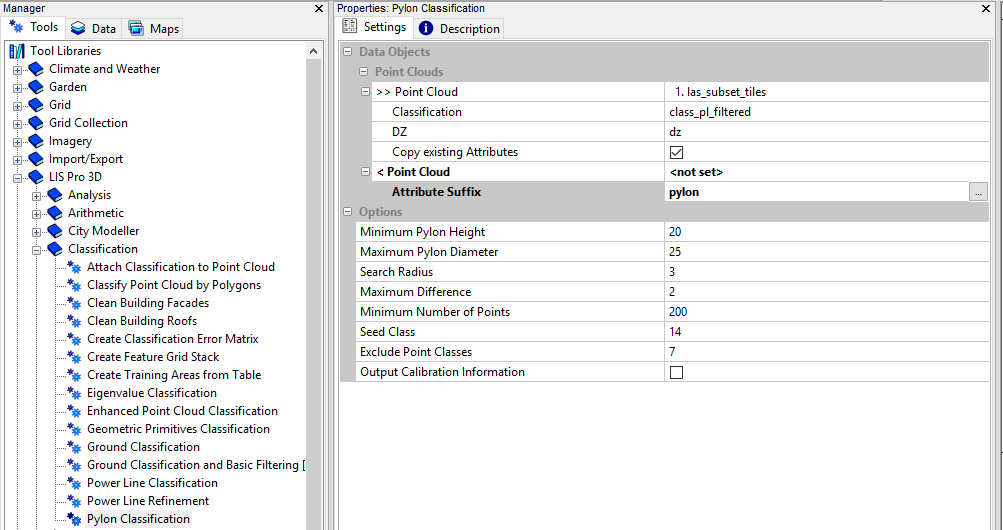
Task: Click the gear icon for Ground Classification
Action: [75, 447]
